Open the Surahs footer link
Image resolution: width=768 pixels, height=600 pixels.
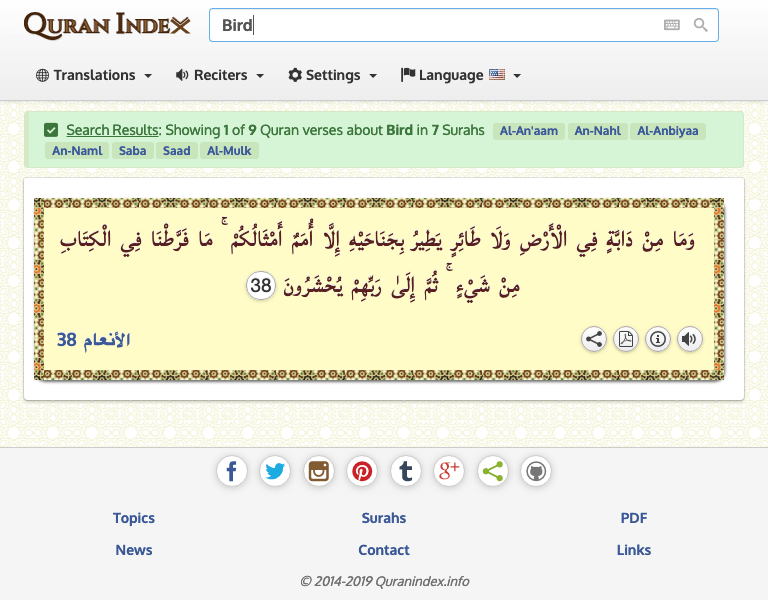click(384, 518)
